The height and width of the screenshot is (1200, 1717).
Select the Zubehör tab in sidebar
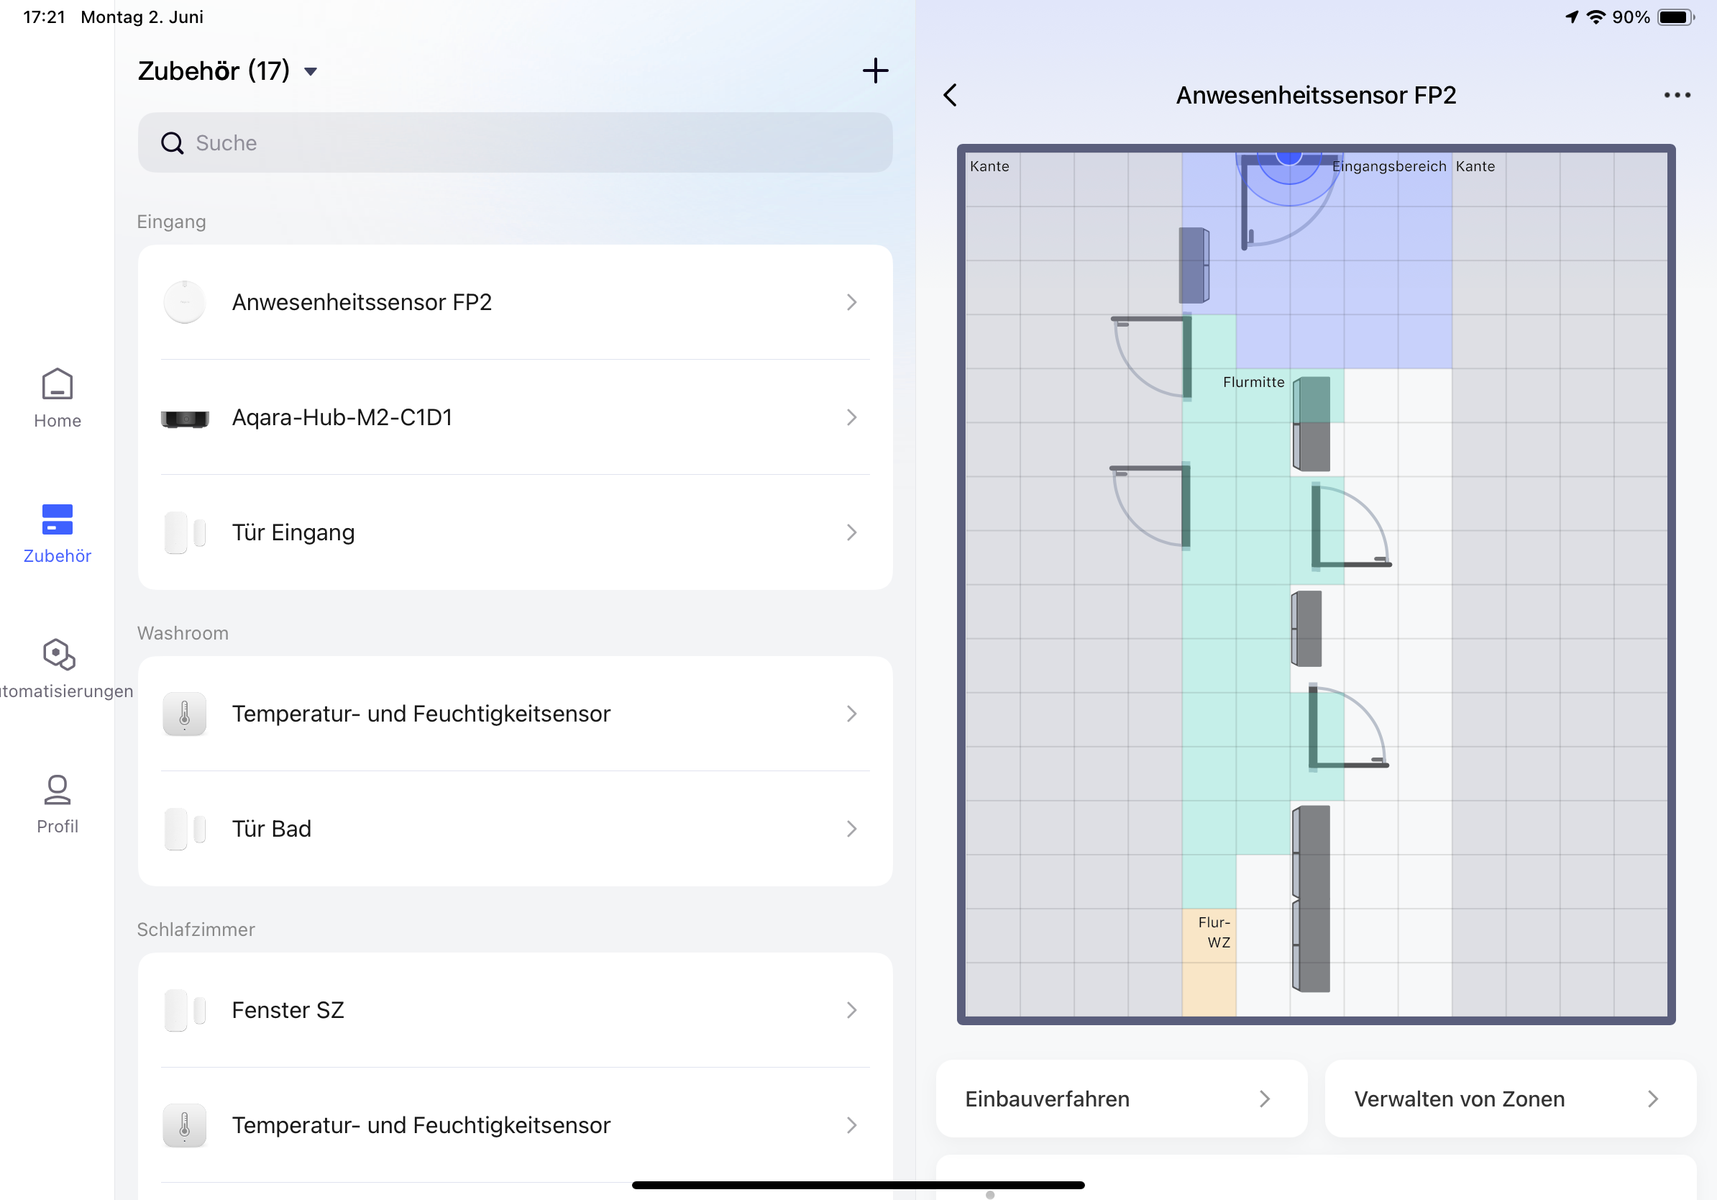tap(57, 534)
